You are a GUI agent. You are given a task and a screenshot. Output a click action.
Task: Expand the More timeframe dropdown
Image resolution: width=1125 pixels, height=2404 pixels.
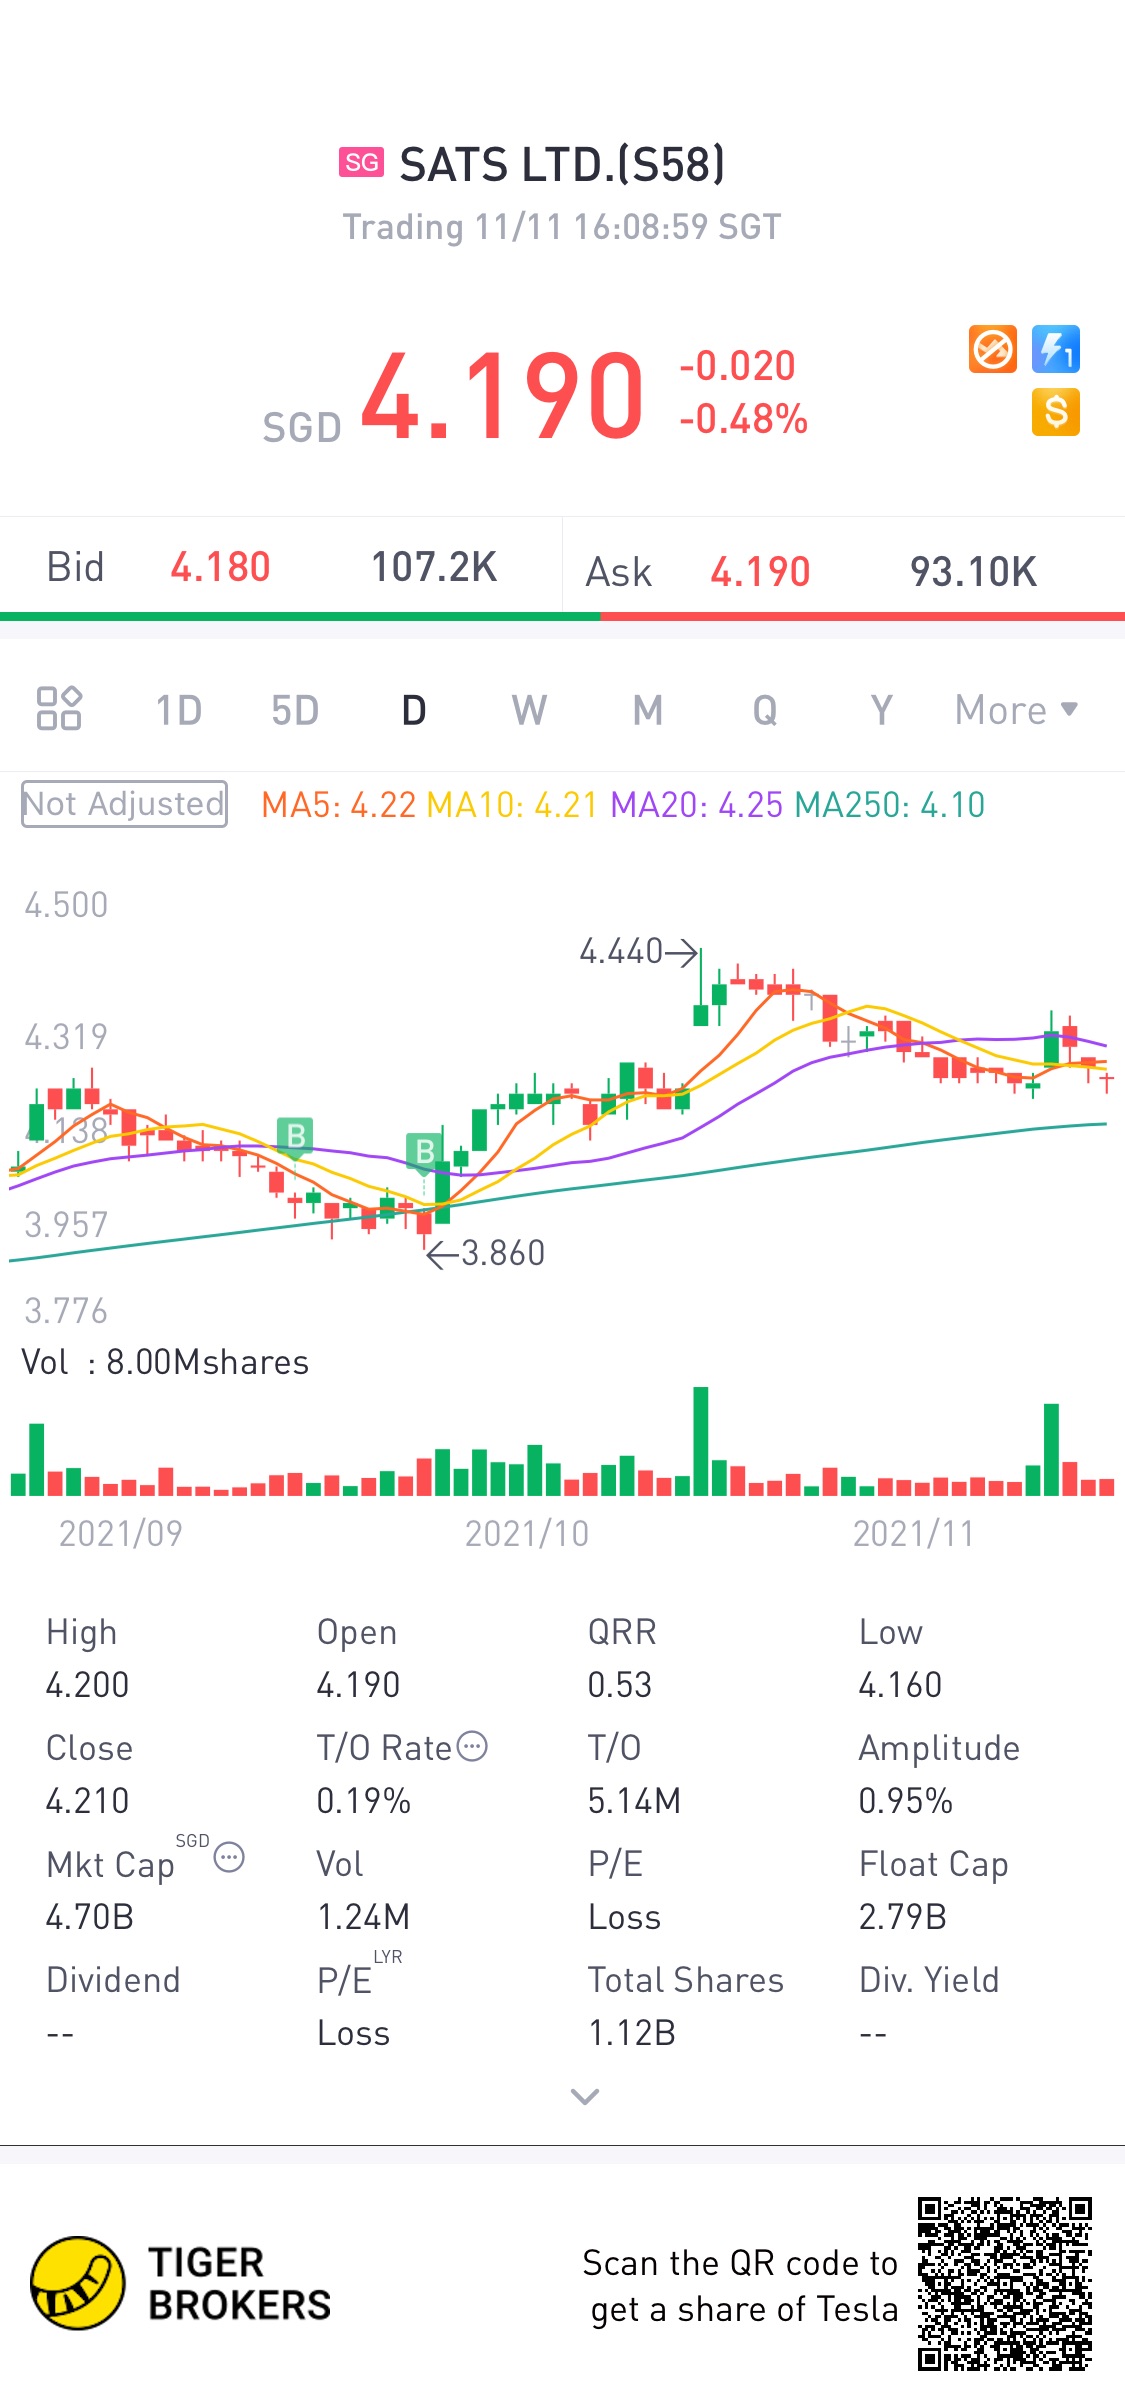(x=1016, y=710)
